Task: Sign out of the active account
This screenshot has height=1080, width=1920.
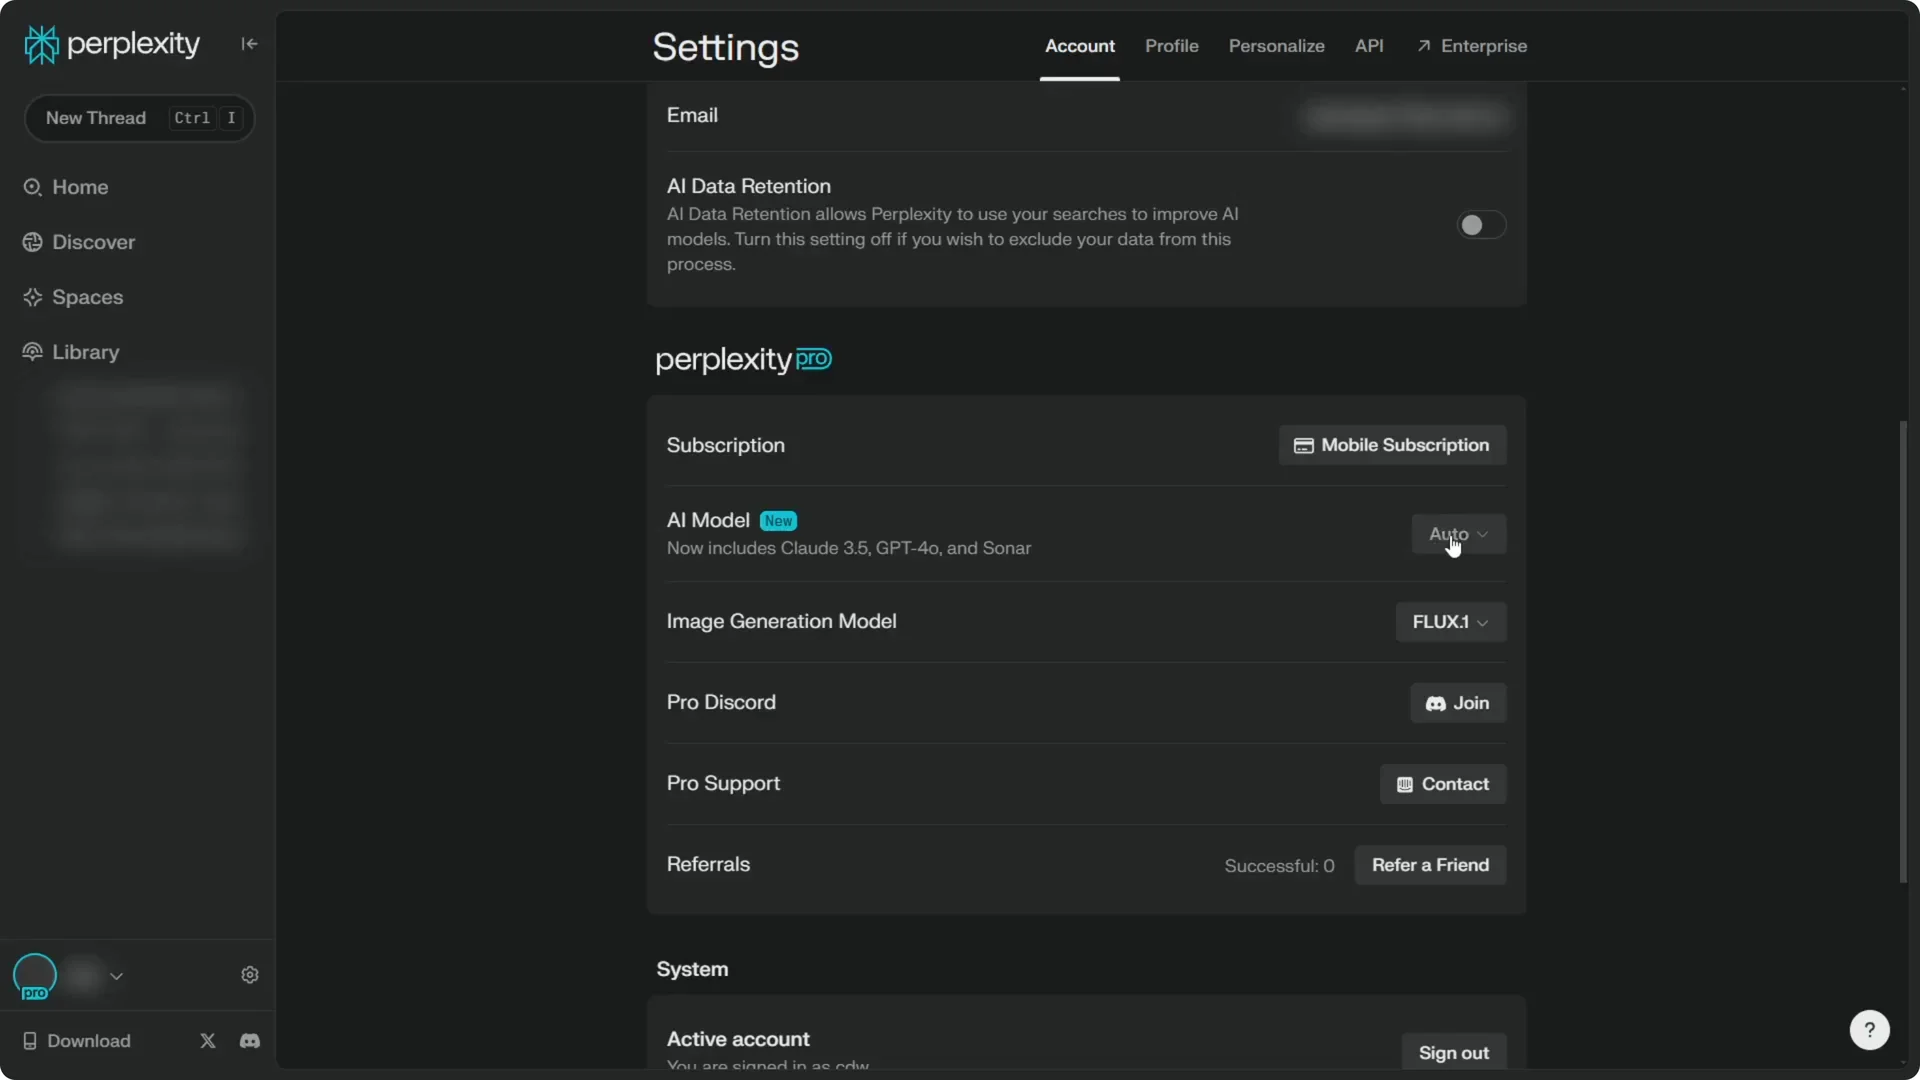Action: coord(1454,1051)
